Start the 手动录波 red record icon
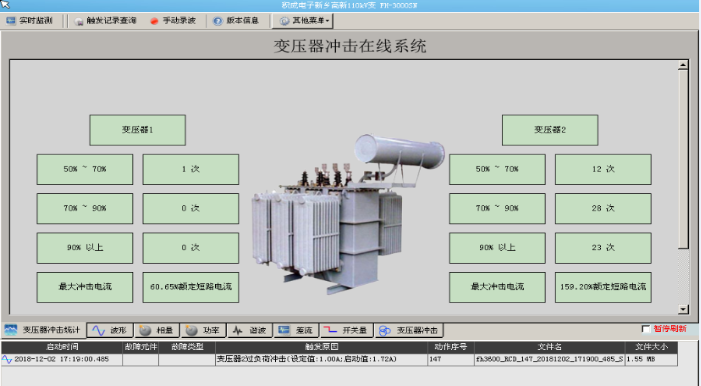The image size is (701, 386). click(x=154, y=21)
